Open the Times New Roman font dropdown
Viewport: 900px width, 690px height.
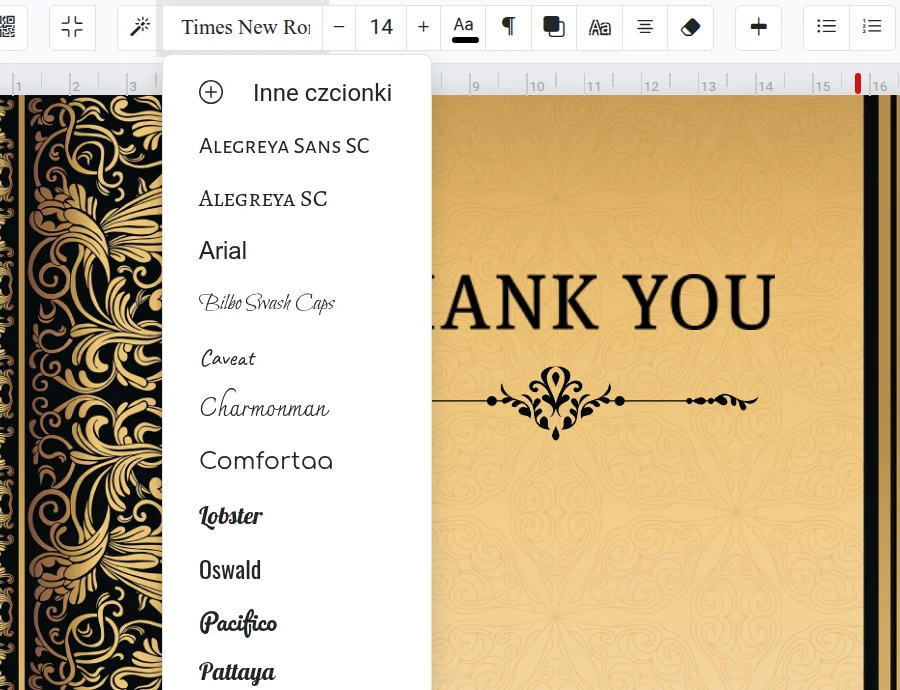(x=243, y=27)
